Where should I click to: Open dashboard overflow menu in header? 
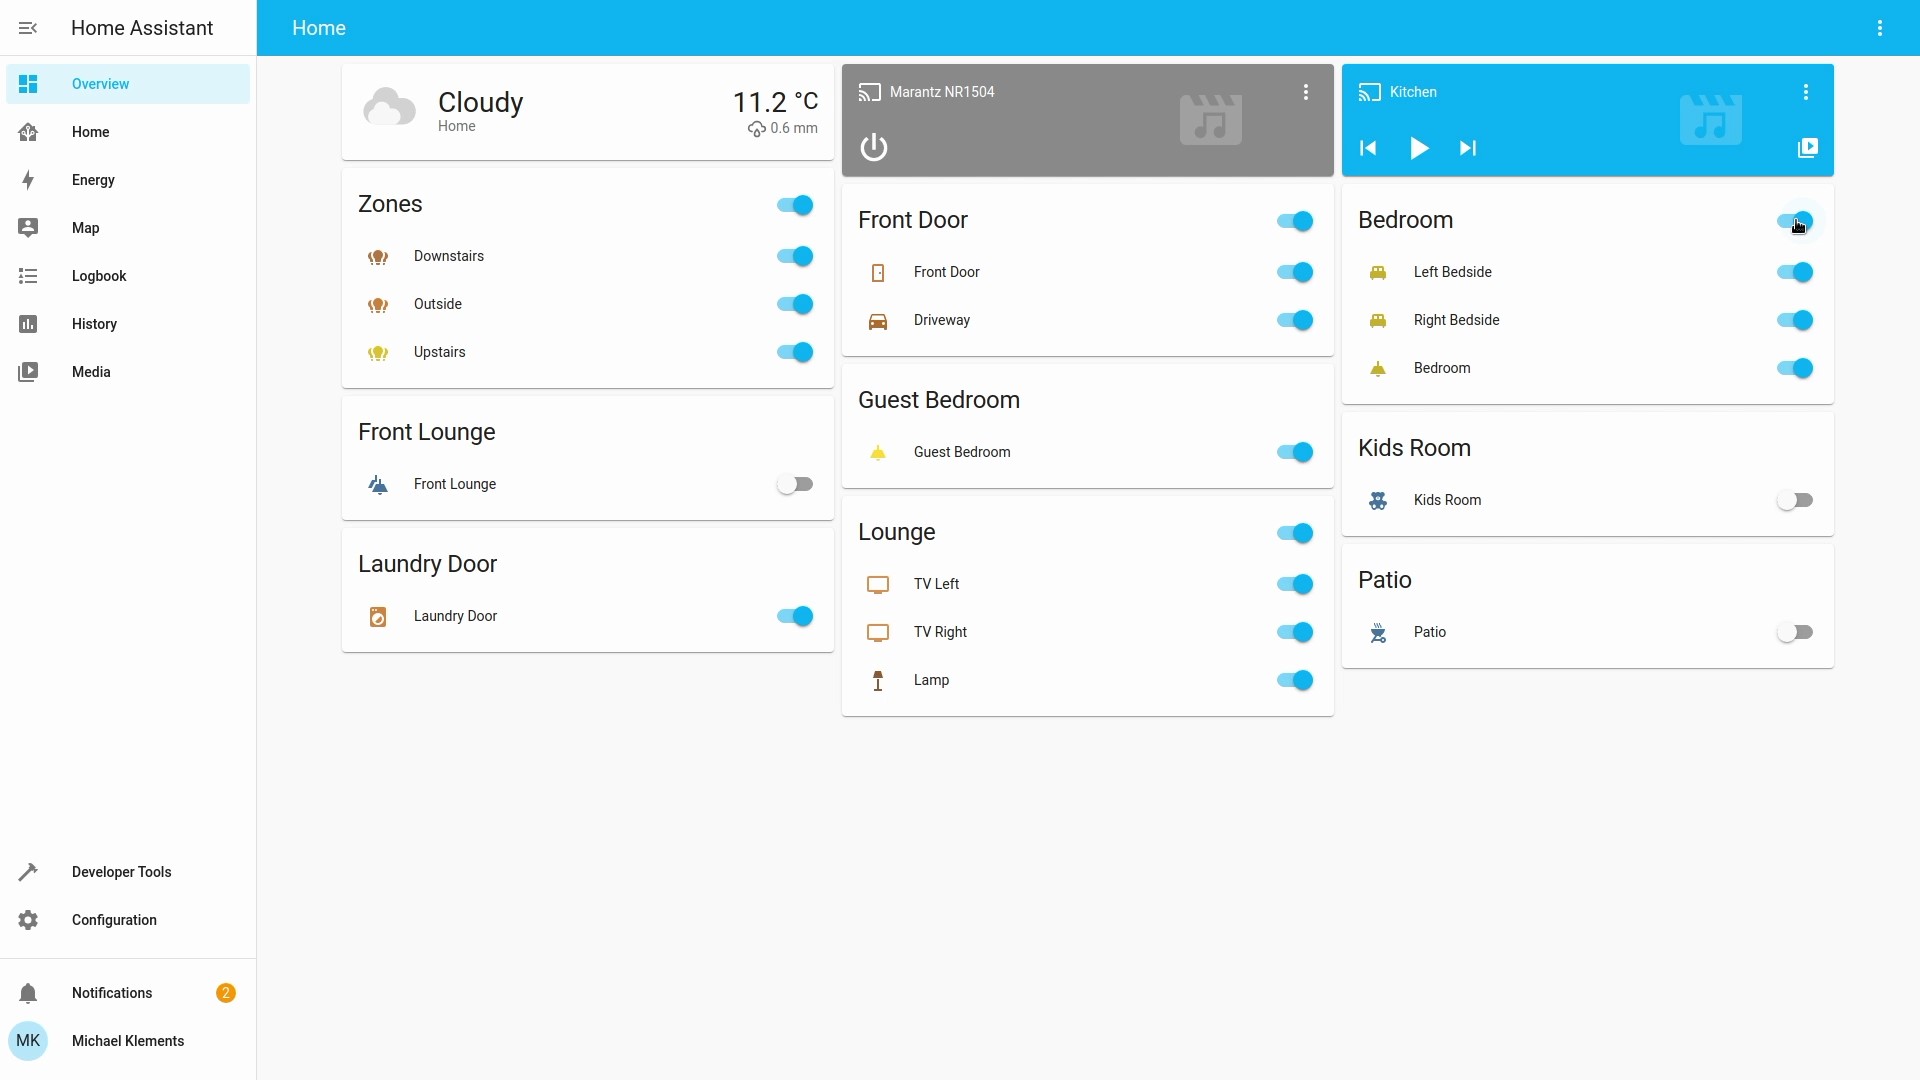pos(1879,28)
